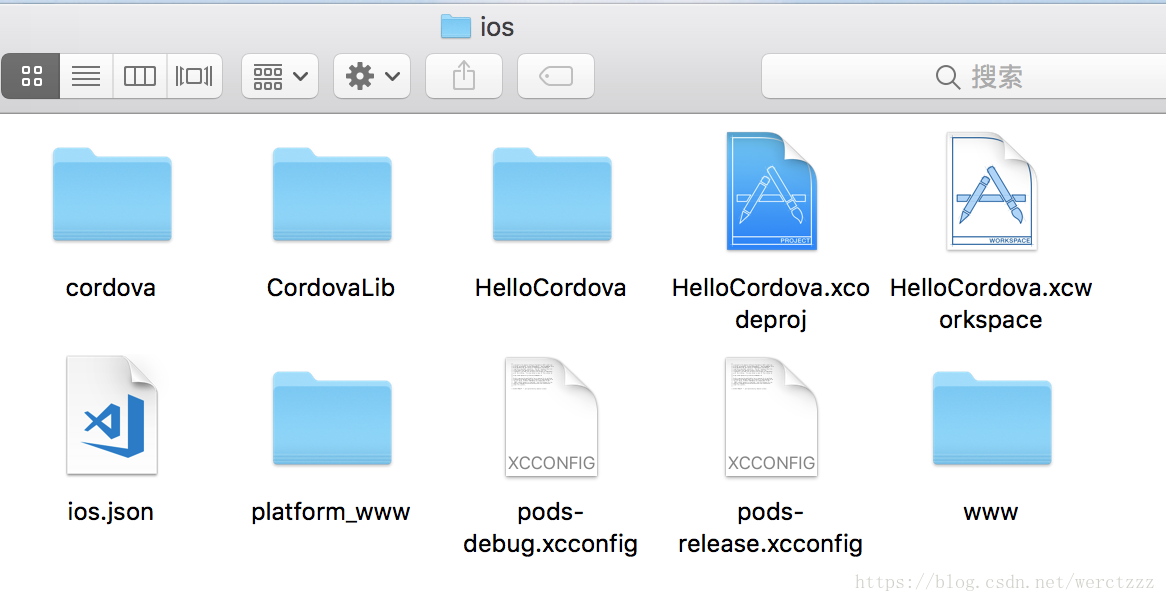Image resolution: width=1166 pixels, height=602 pixels.
Task: Click the Share toolbar button
Action: [x=464, y=76]
